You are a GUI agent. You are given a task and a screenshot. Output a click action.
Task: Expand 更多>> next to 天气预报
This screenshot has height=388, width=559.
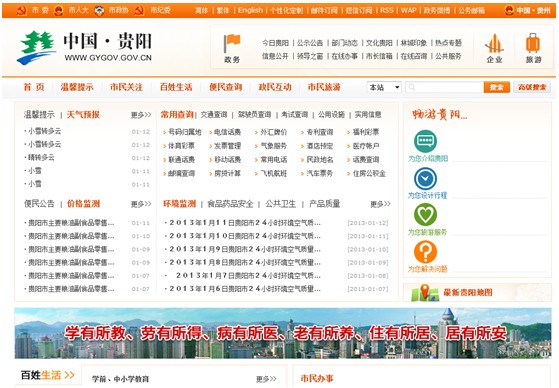pyautogui.click(x=141, y=115)
